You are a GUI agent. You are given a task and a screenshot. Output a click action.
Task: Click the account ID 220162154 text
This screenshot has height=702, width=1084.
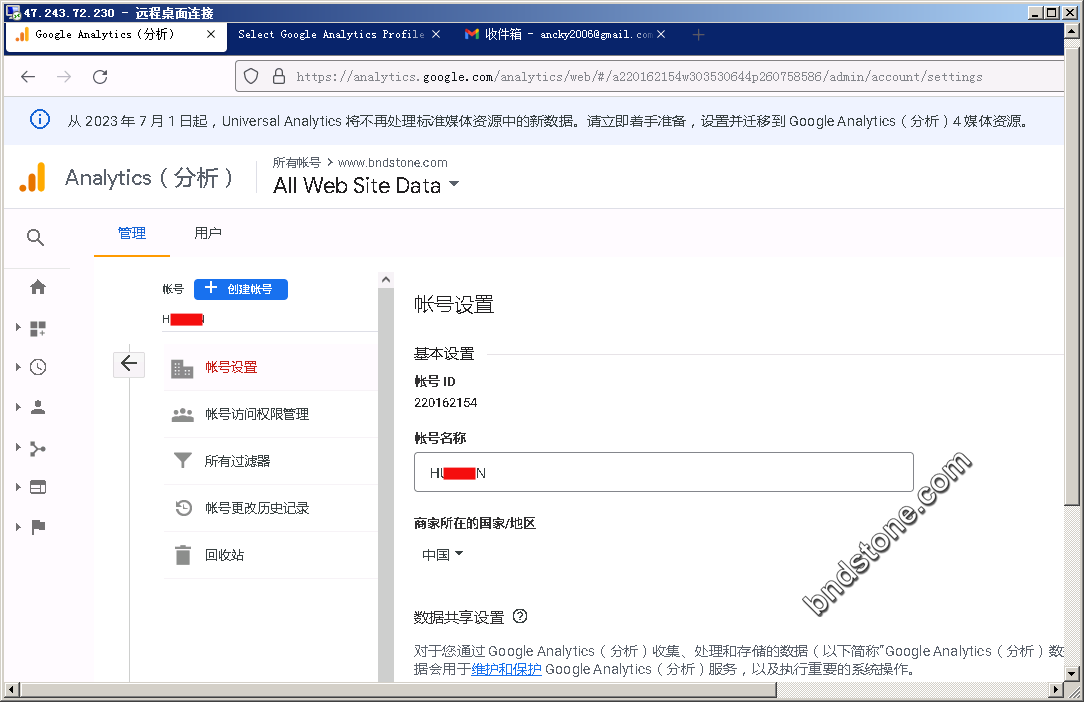(446, 403)
